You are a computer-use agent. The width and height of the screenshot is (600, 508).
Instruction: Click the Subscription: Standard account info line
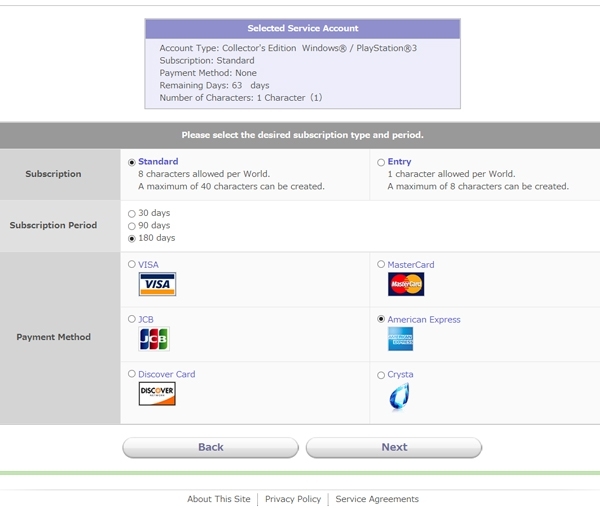click(x=207, y=60)
